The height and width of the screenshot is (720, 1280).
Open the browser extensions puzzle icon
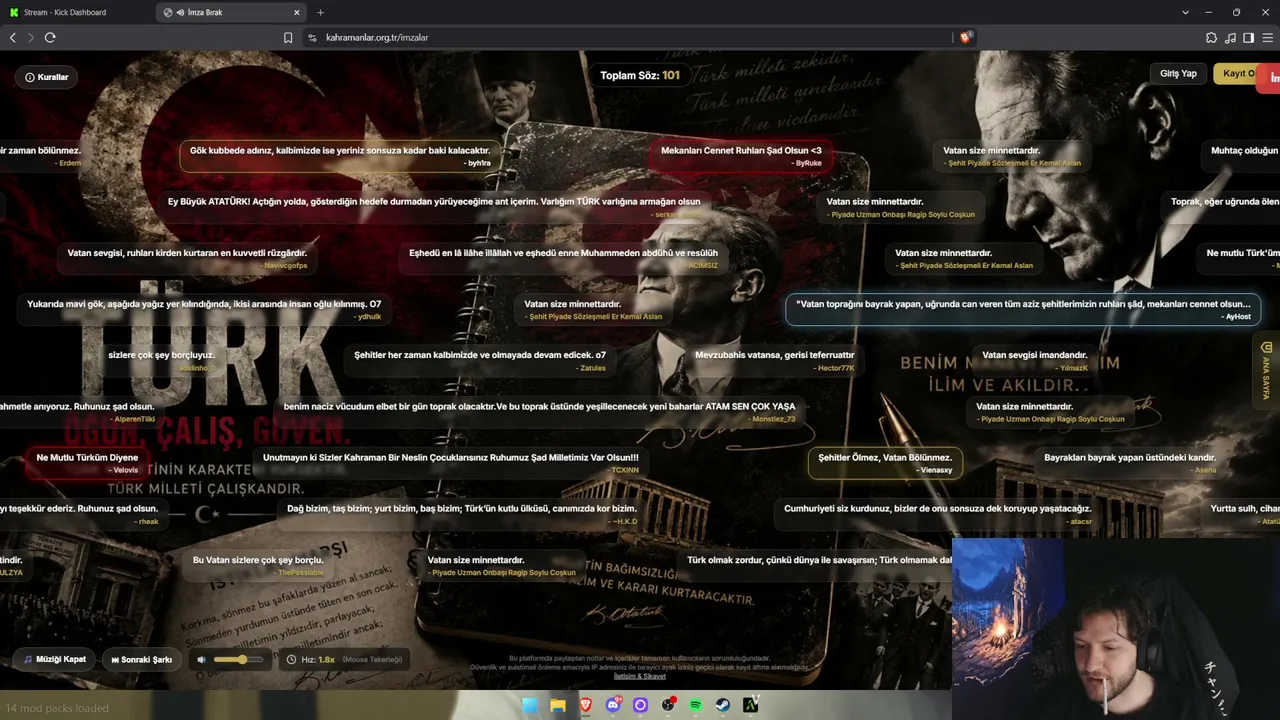1211,37
